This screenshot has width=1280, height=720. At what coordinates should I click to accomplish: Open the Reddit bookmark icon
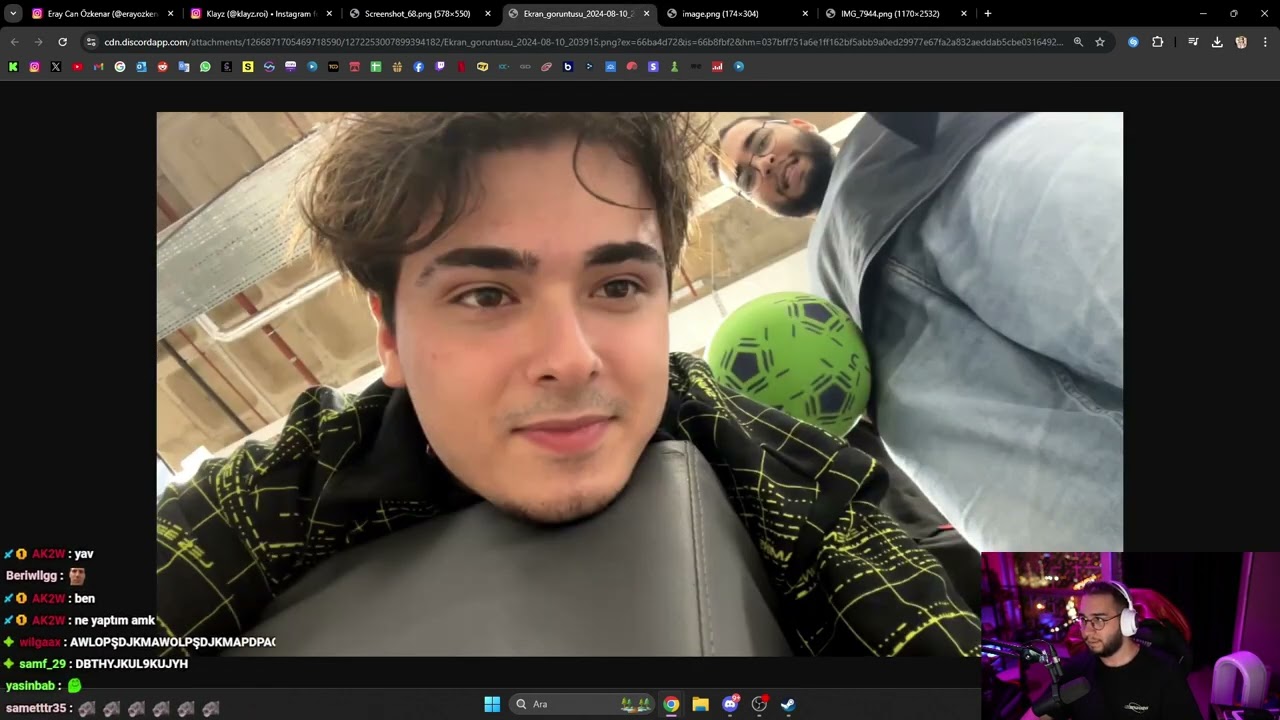[x=162, y=67]
